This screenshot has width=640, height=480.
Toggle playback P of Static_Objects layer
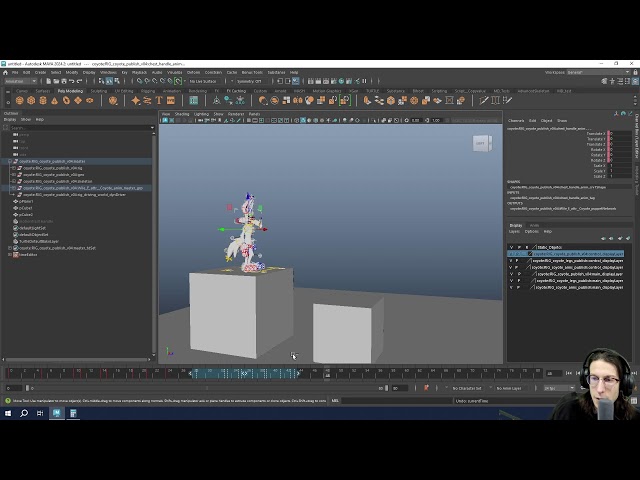coord(519,247)
